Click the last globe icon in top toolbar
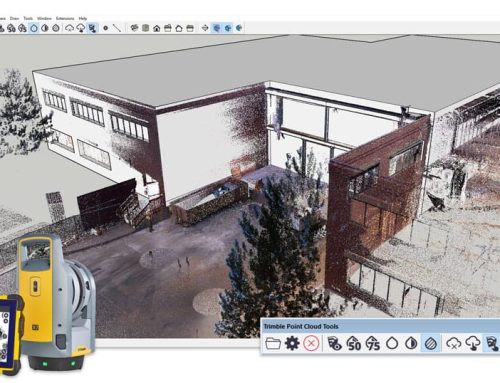Screen dimensions: 500x383 [x=239, y=28]
